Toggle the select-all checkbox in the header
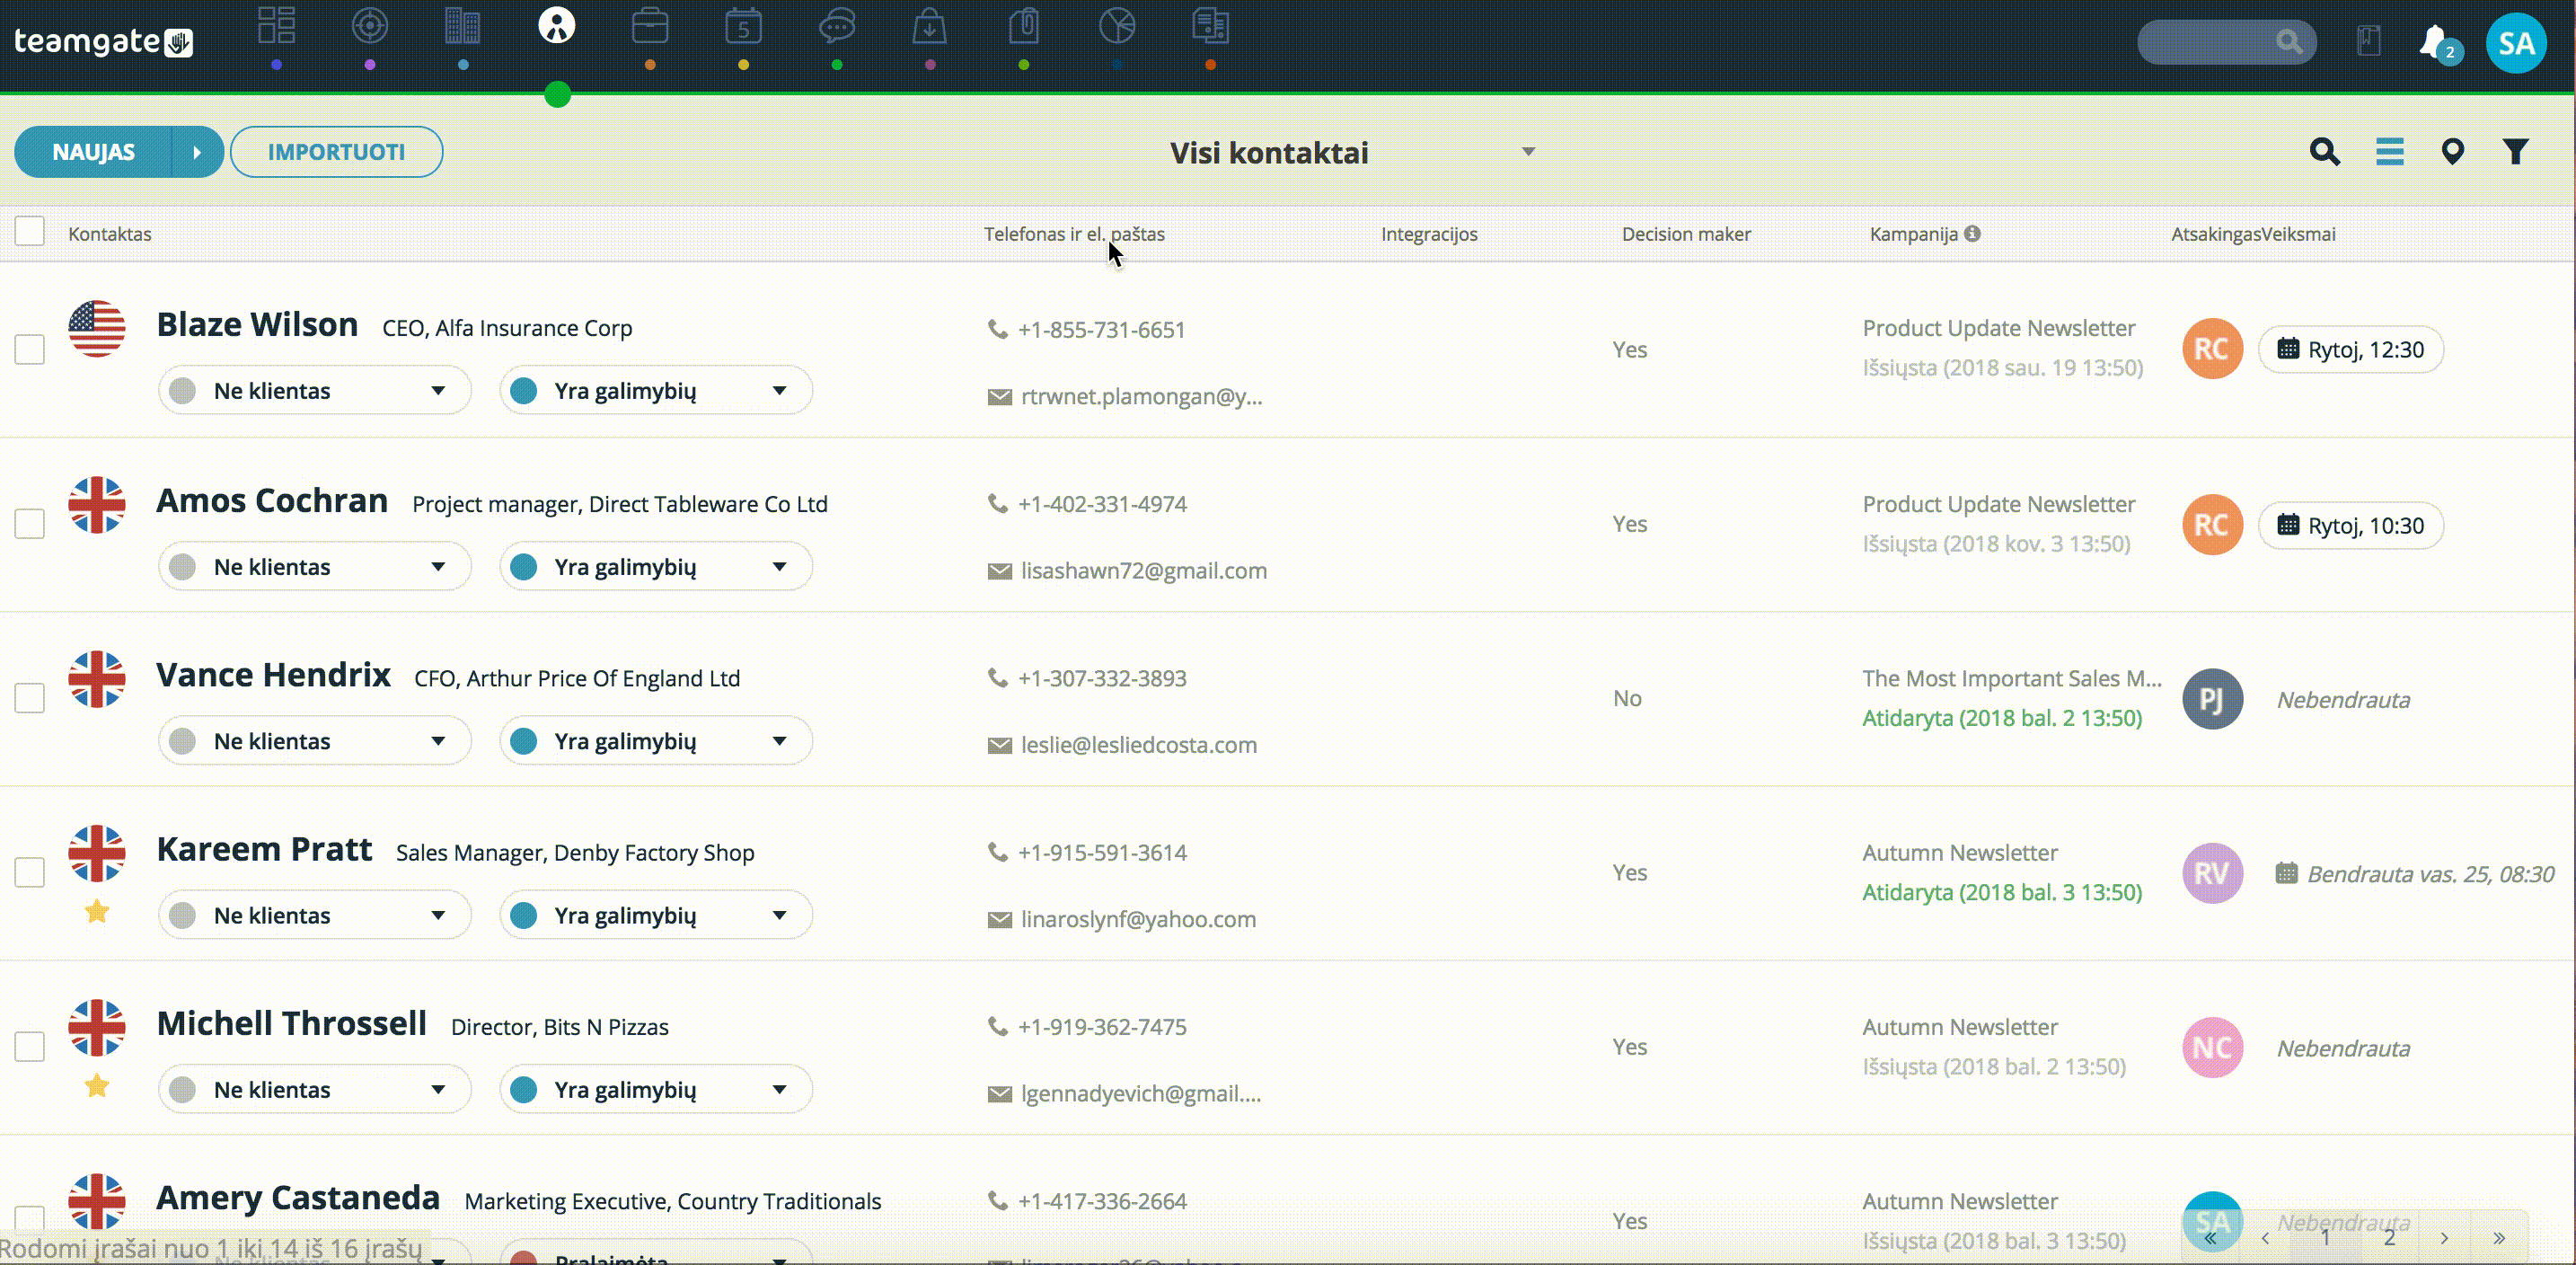The height and width of the screenshot is (1265, 2576). 30,232
